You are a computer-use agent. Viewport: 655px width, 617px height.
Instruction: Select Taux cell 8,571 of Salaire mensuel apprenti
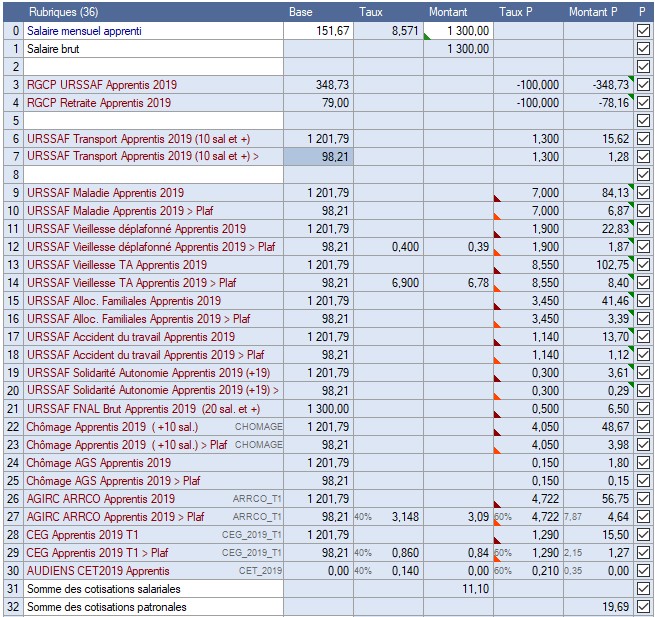(388, 31)
